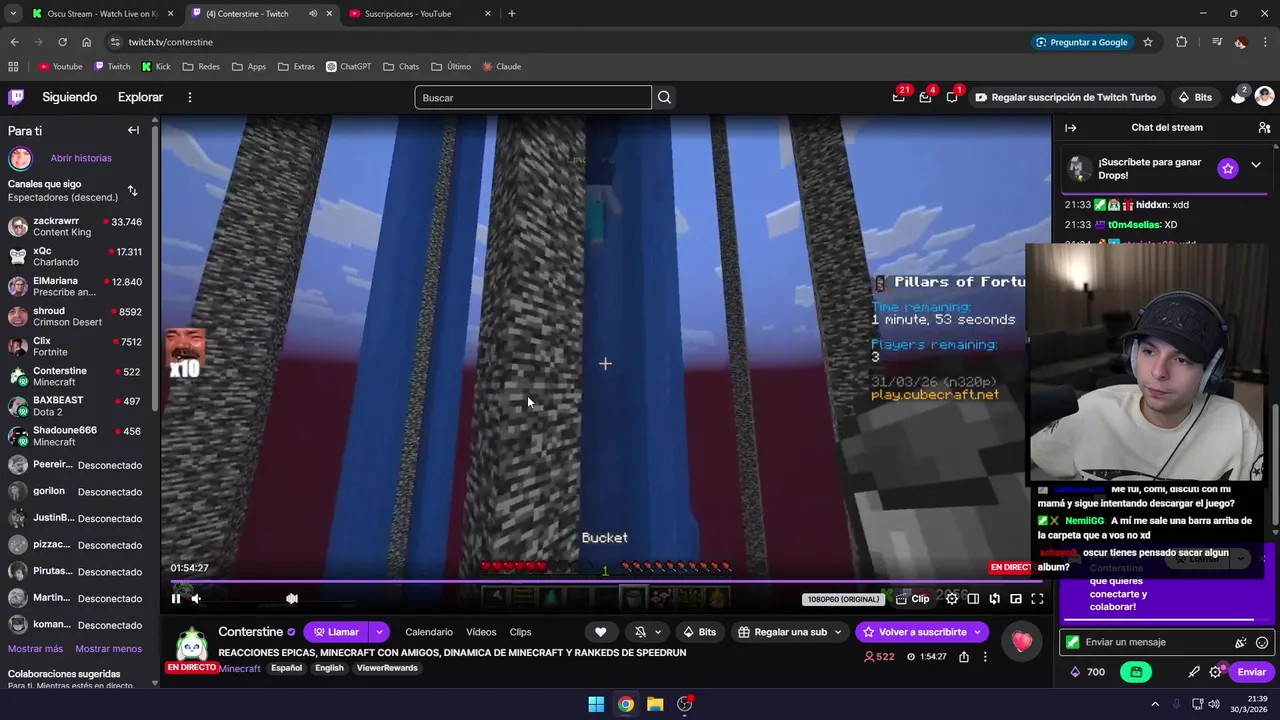The image size is (1280, 720).
Task: Sort followed channels with the arrows icon
Action: point(132,190)
